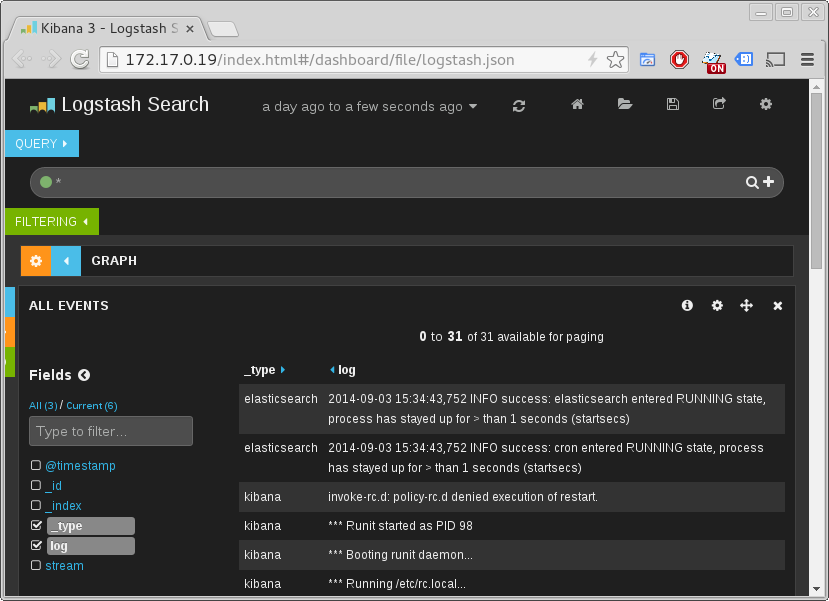Click browser forward arrow

click(51, 59)
